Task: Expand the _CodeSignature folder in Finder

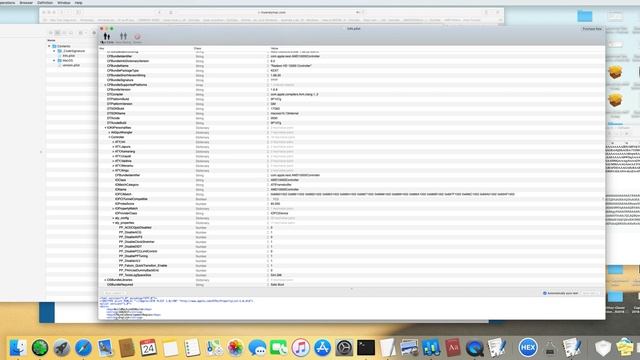Action: coord(54,51)
